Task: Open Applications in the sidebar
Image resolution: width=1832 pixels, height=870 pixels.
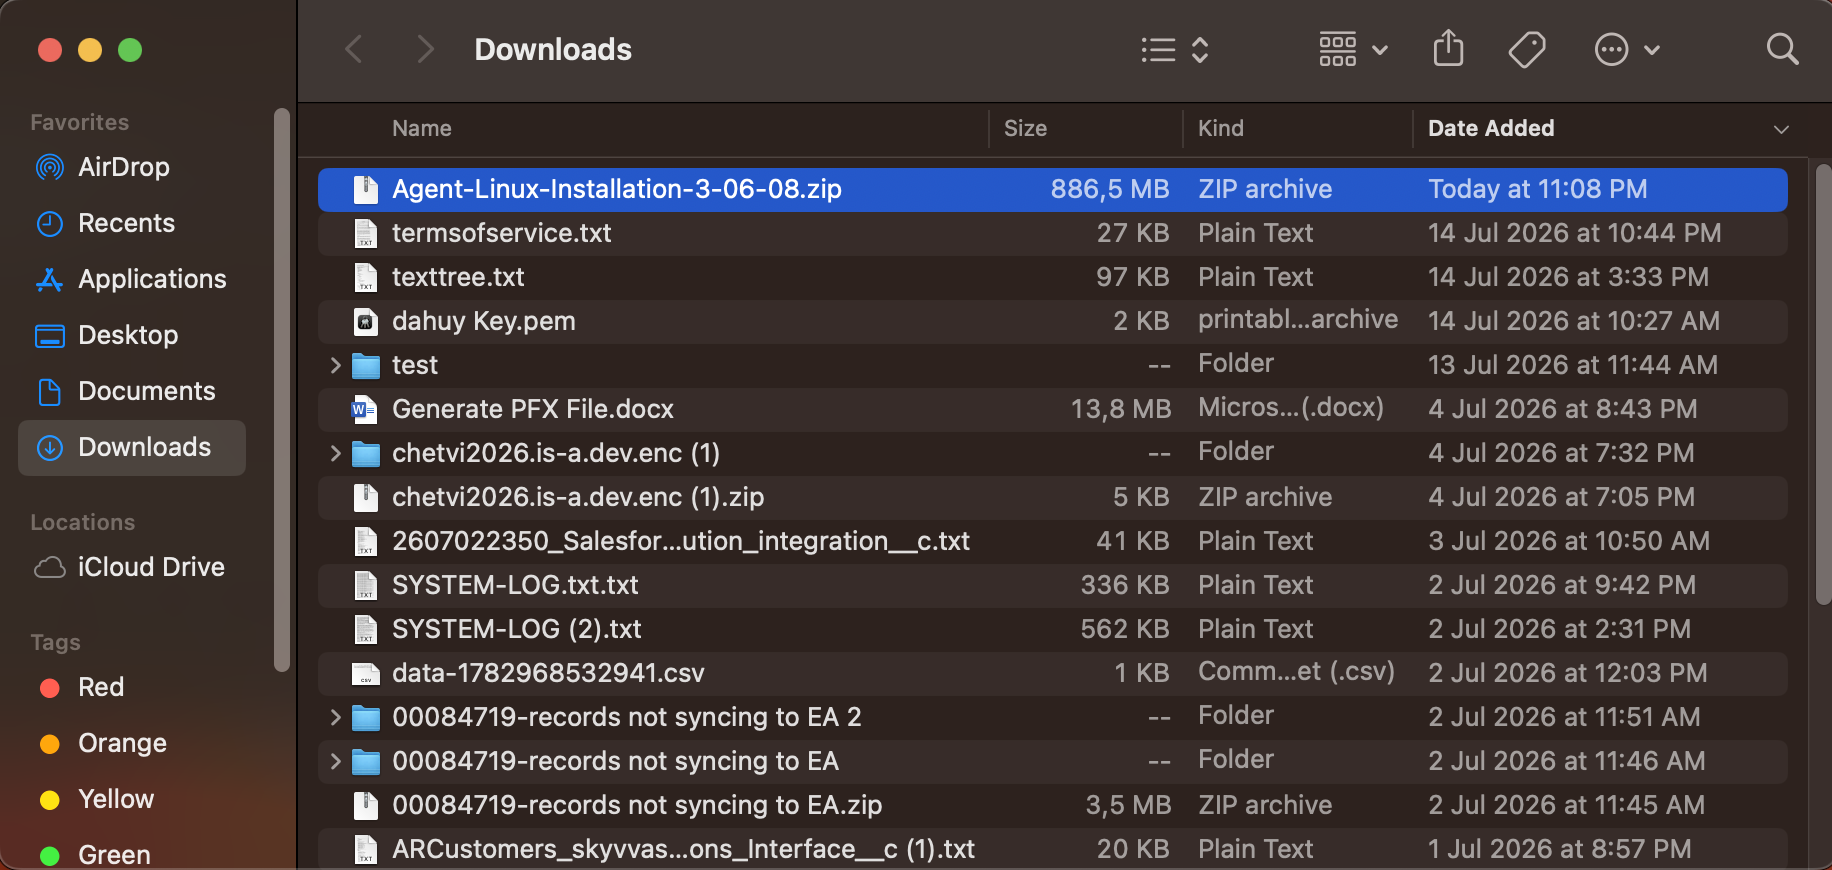Action: 131,279
